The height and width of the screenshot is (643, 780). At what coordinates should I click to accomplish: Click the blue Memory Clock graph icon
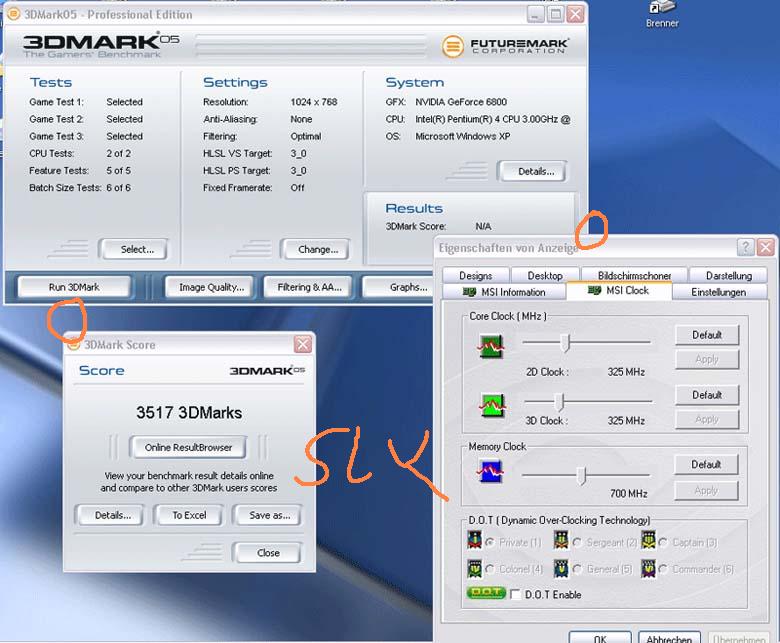pos(490,472)
